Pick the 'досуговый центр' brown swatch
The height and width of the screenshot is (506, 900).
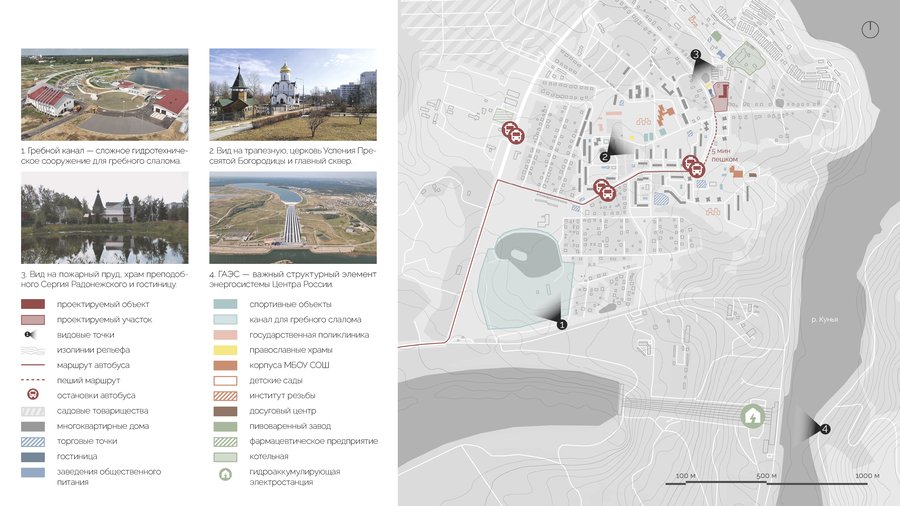(x=225, y=411)
